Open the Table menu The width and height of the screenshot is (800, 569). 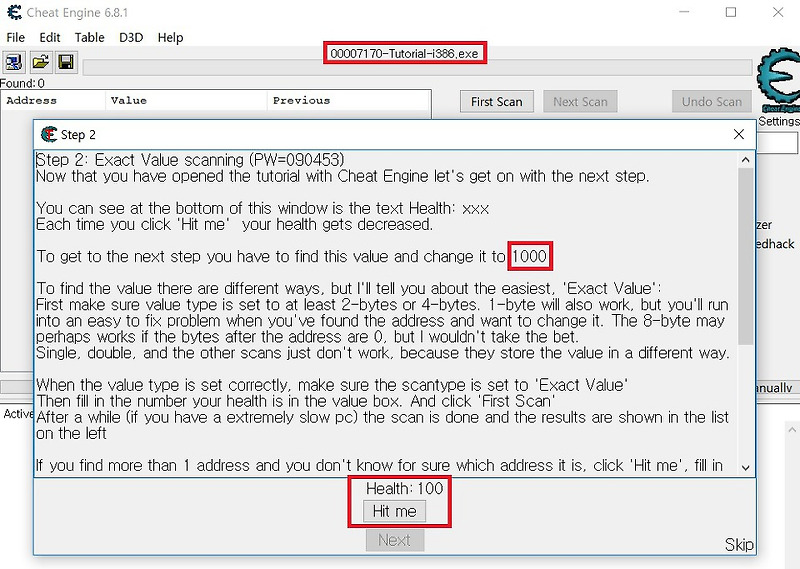click(x=89, y=38)
